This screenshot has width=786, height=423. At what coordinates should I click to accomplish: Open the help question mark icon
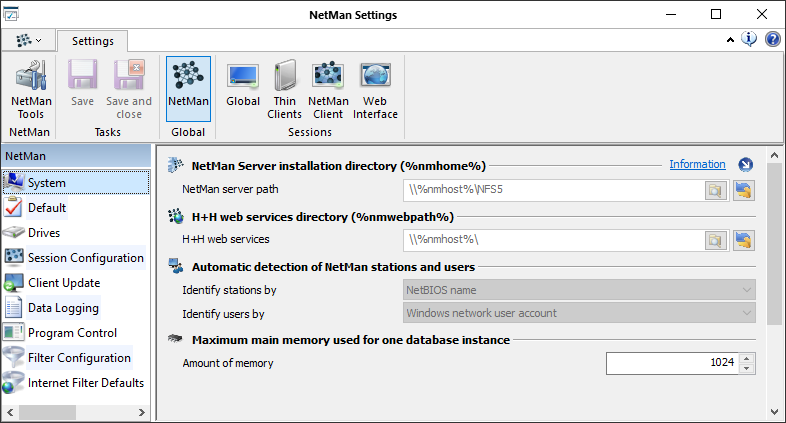773,40
